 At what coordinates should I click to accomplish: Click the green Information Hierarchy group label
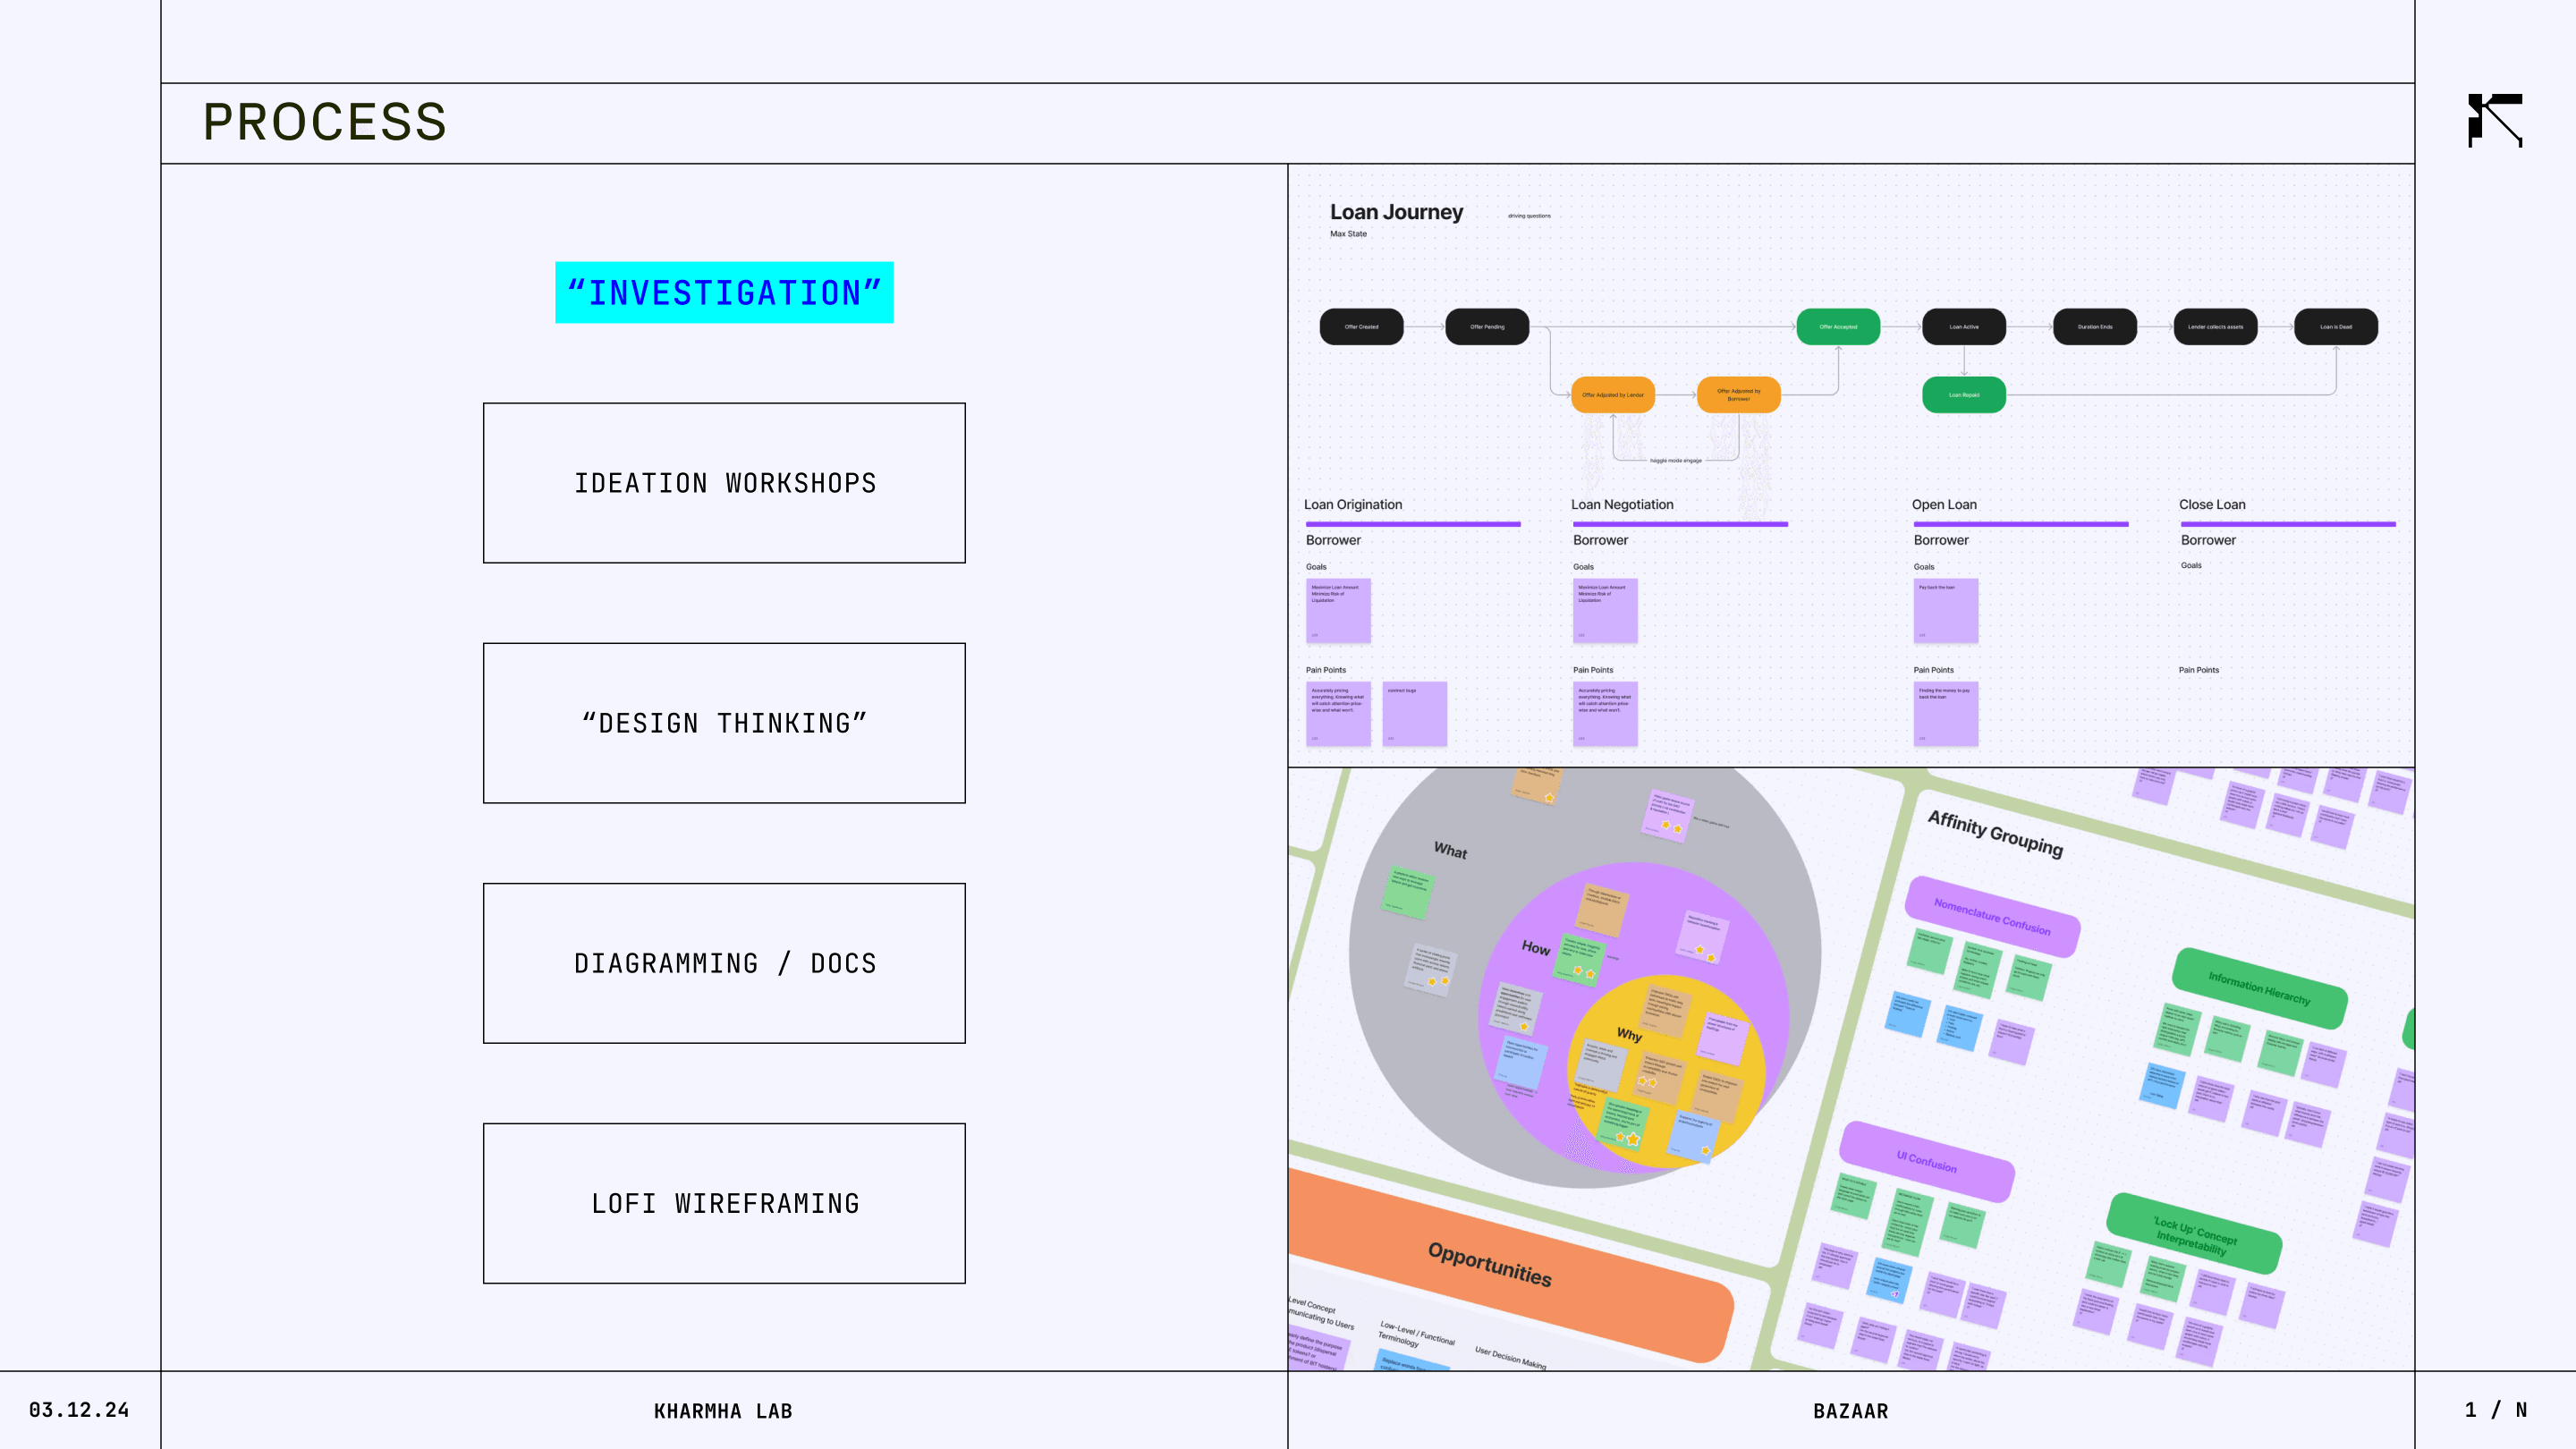pyautogui.click(x=2259, y=989)
